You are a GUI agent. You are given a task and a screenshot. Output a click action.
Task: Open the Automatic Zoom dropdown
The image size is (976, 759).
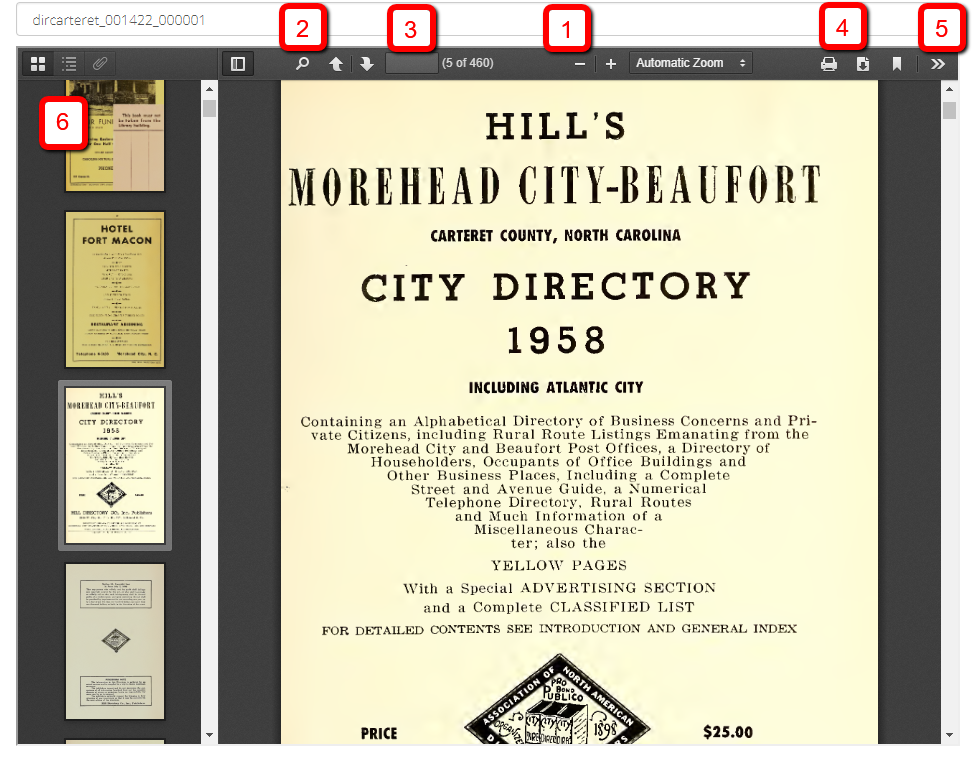pyautogui.click(x=690, y=63)
